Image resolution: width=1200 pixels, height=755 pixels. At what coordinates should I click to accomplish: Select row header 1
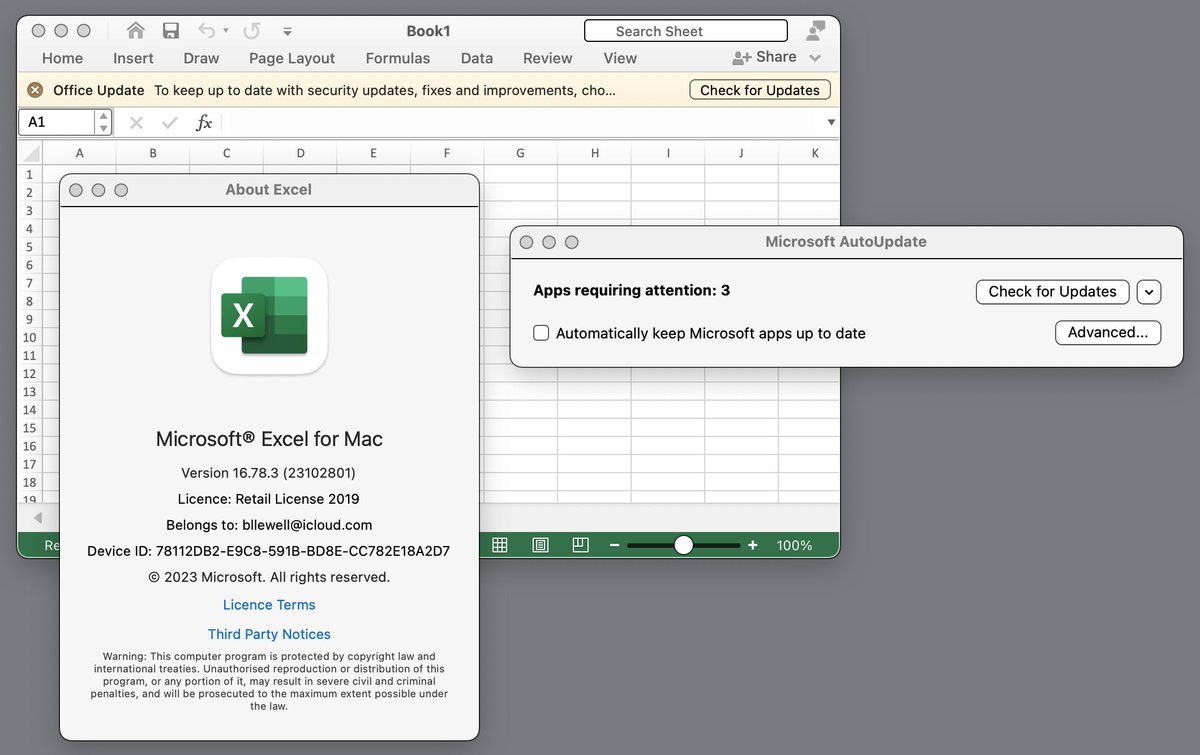(30, 174)
